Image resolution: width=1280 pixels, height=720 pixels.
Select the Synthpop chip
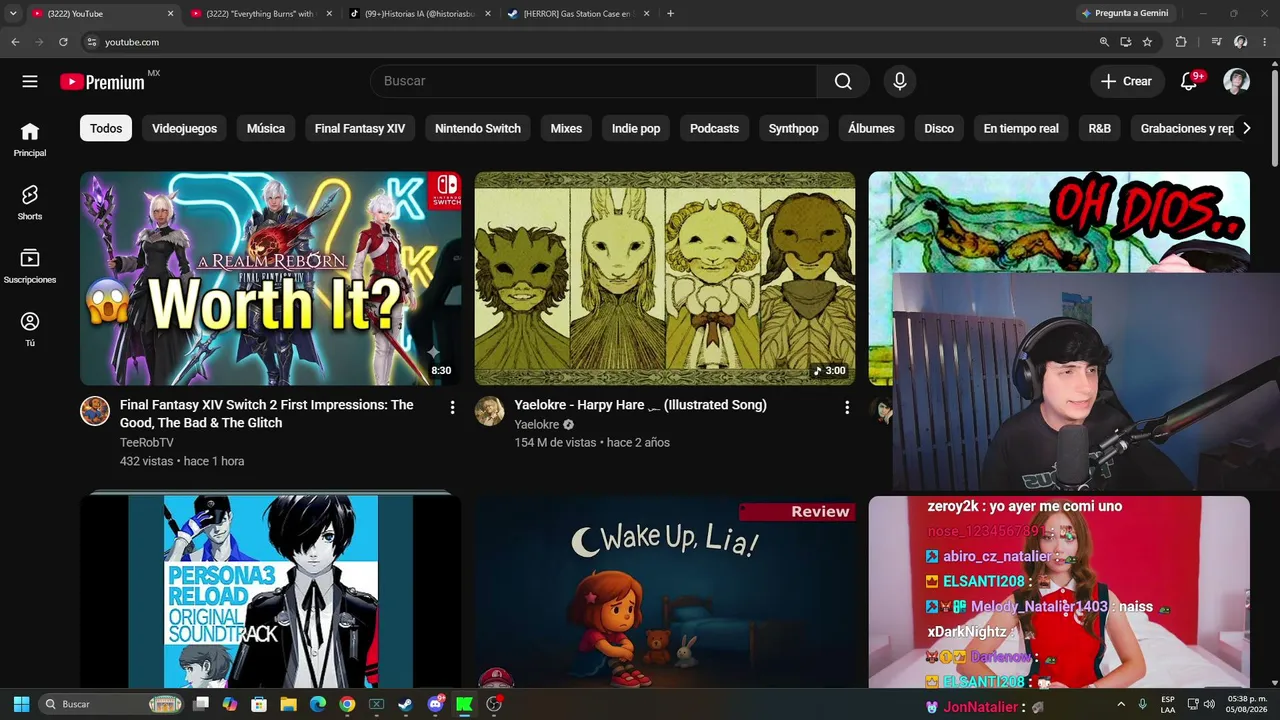pyautogui.click(x=794, y=128)
